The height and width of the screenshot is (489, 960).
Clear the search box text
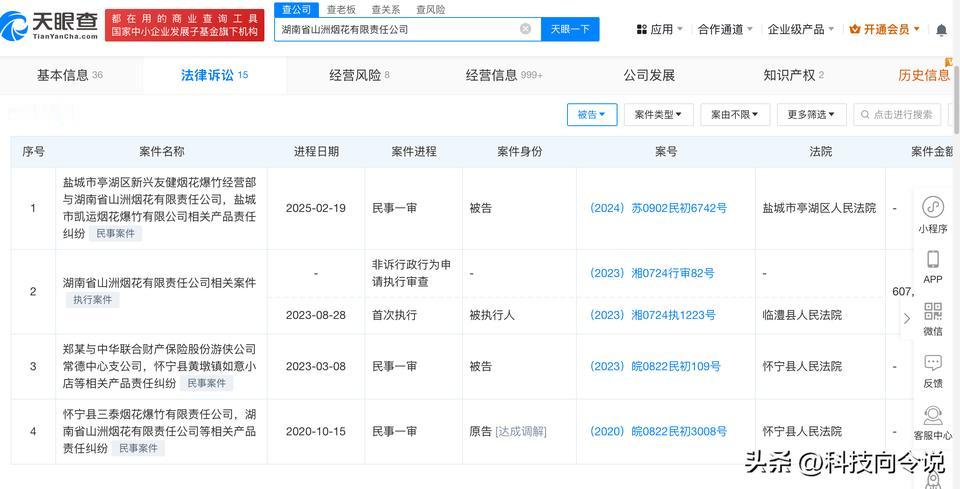tap(525, 29)
